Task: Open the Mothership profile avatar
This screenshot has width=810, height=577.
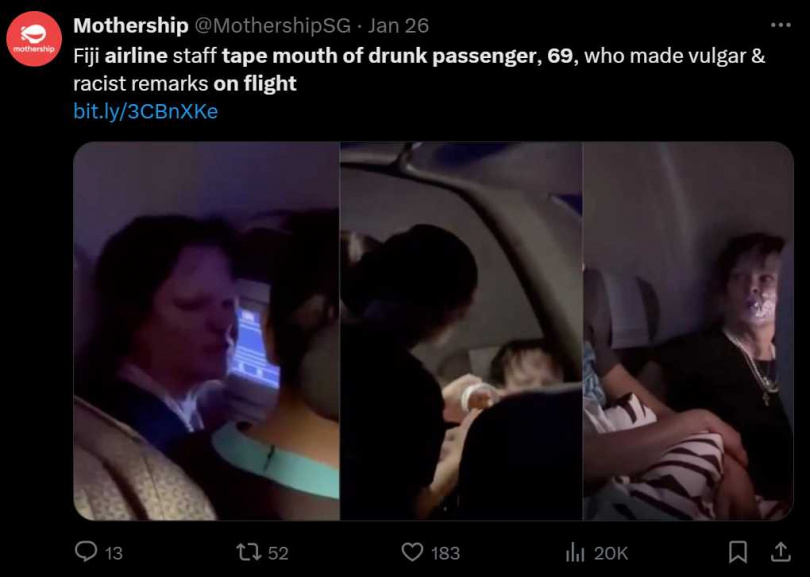Action: pyautogui.click(x=34, y=39)
